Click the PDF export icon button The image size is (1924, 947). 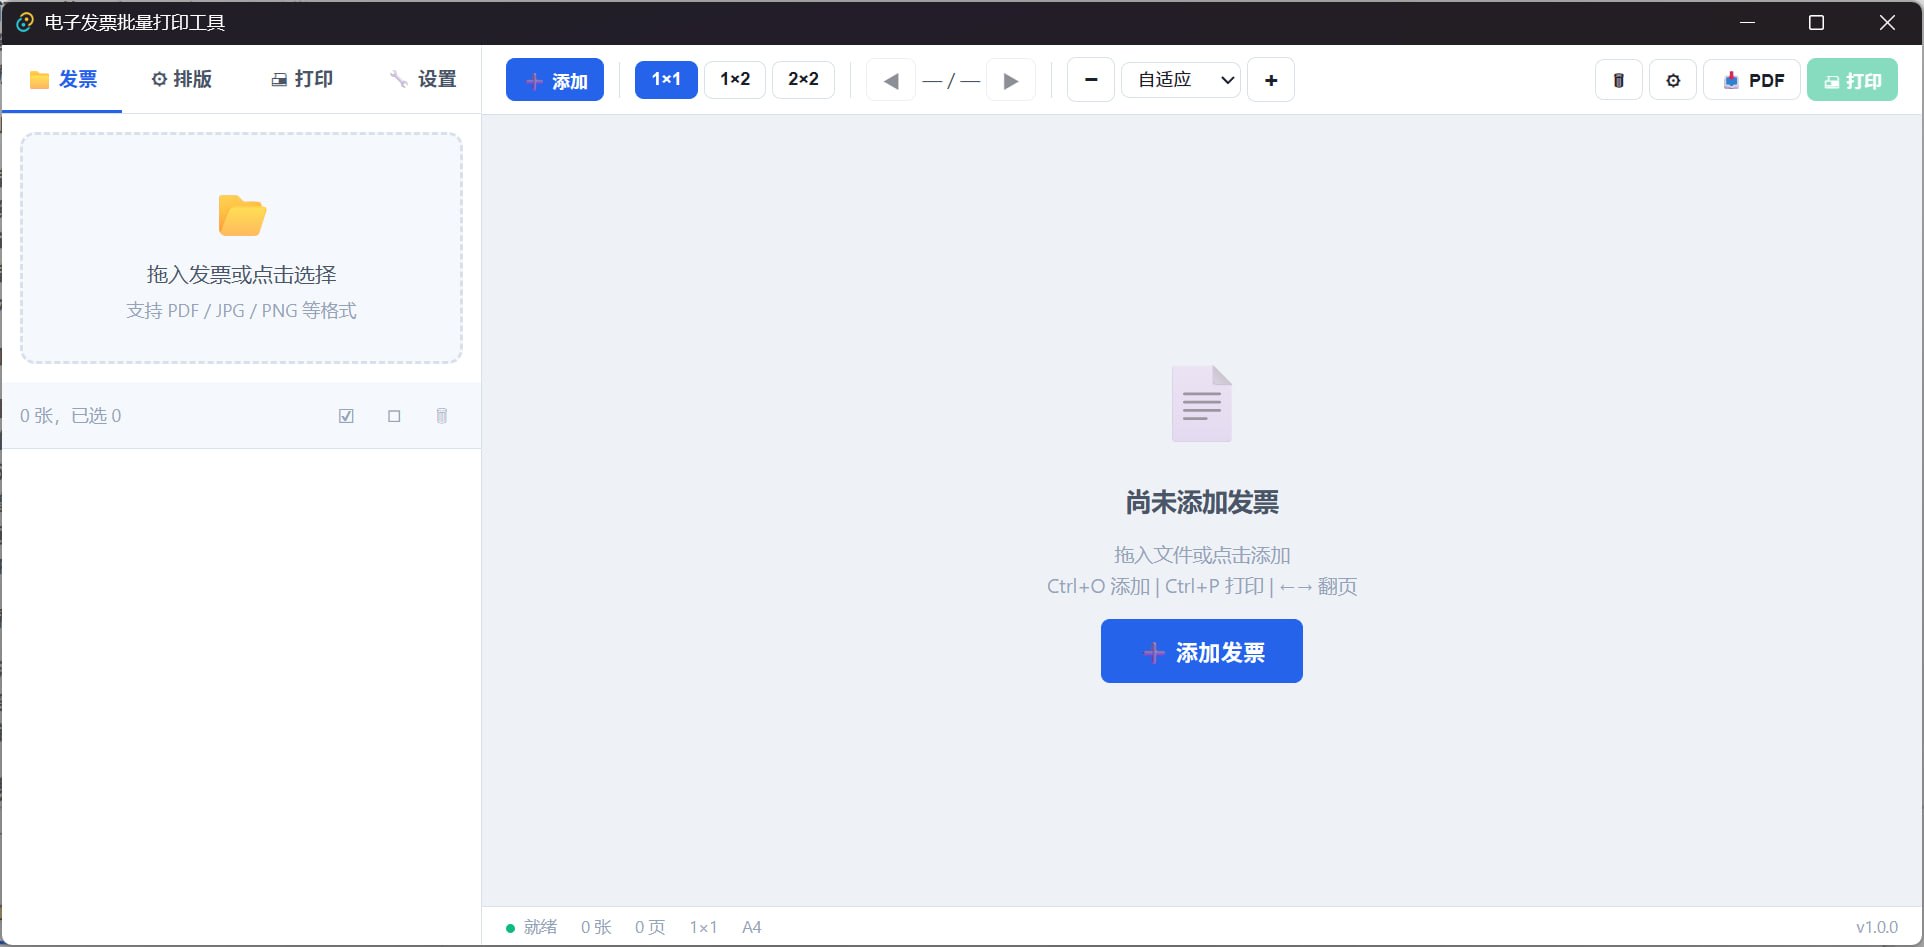1751,80
